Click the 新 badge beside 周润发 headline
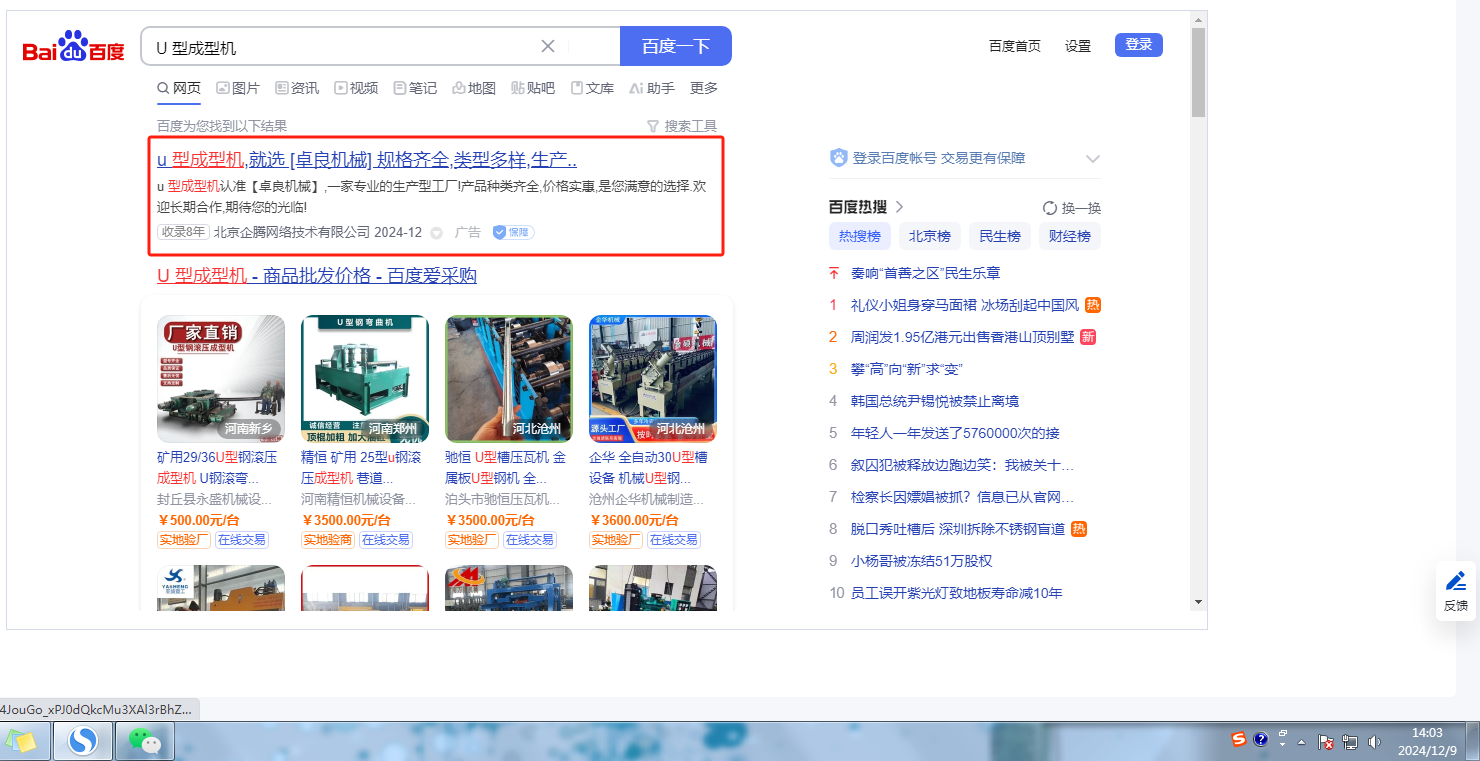The image size is (1480, 761). pos(1088,337)
